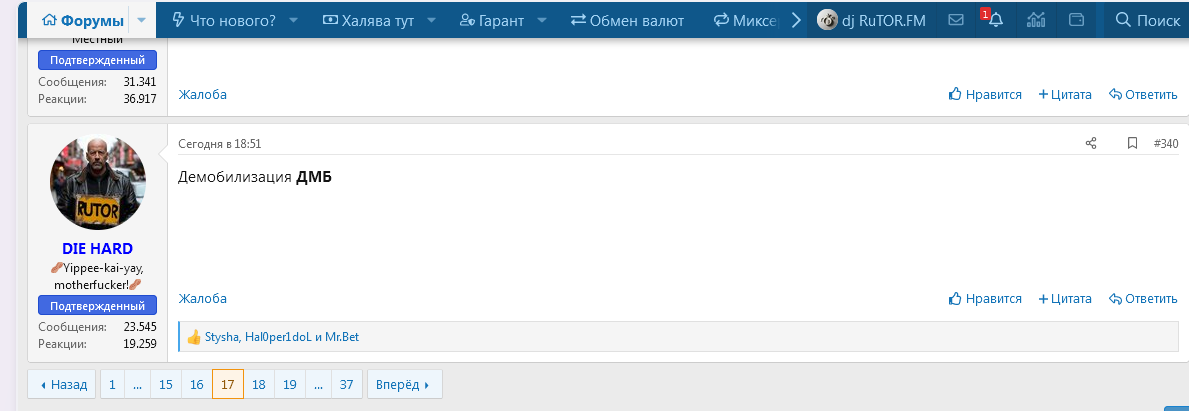The width and height of the screenshot is (1189, 411).
Task: Open the dj RuTOR.FM profile avatar
Action: (x=827, y=20)
